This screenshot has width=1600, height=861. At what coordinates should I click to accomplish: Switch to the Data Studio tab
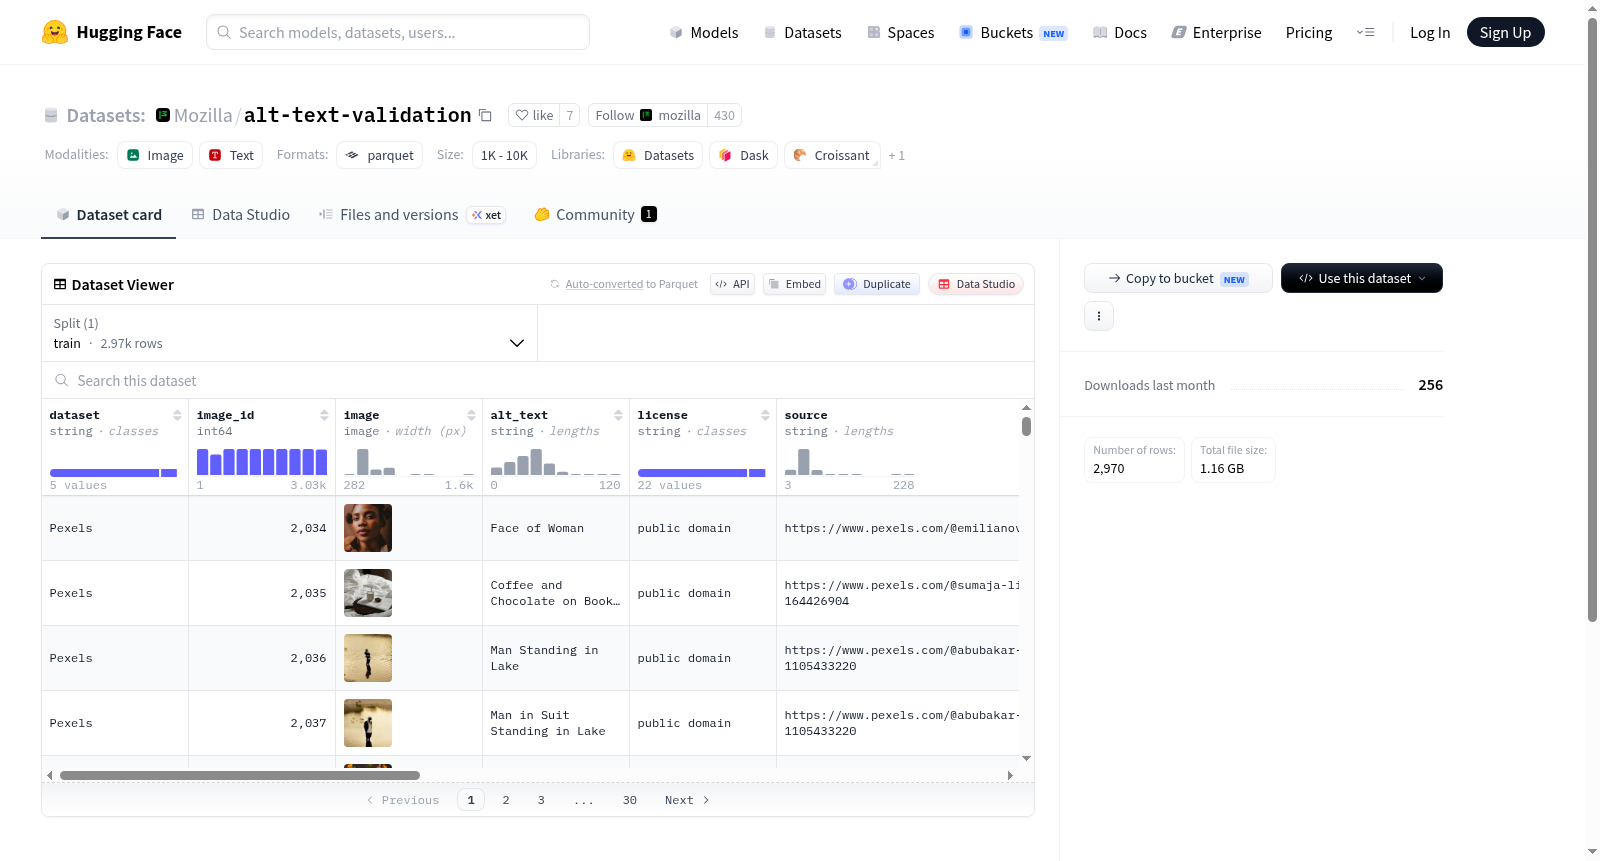point(241,215)
